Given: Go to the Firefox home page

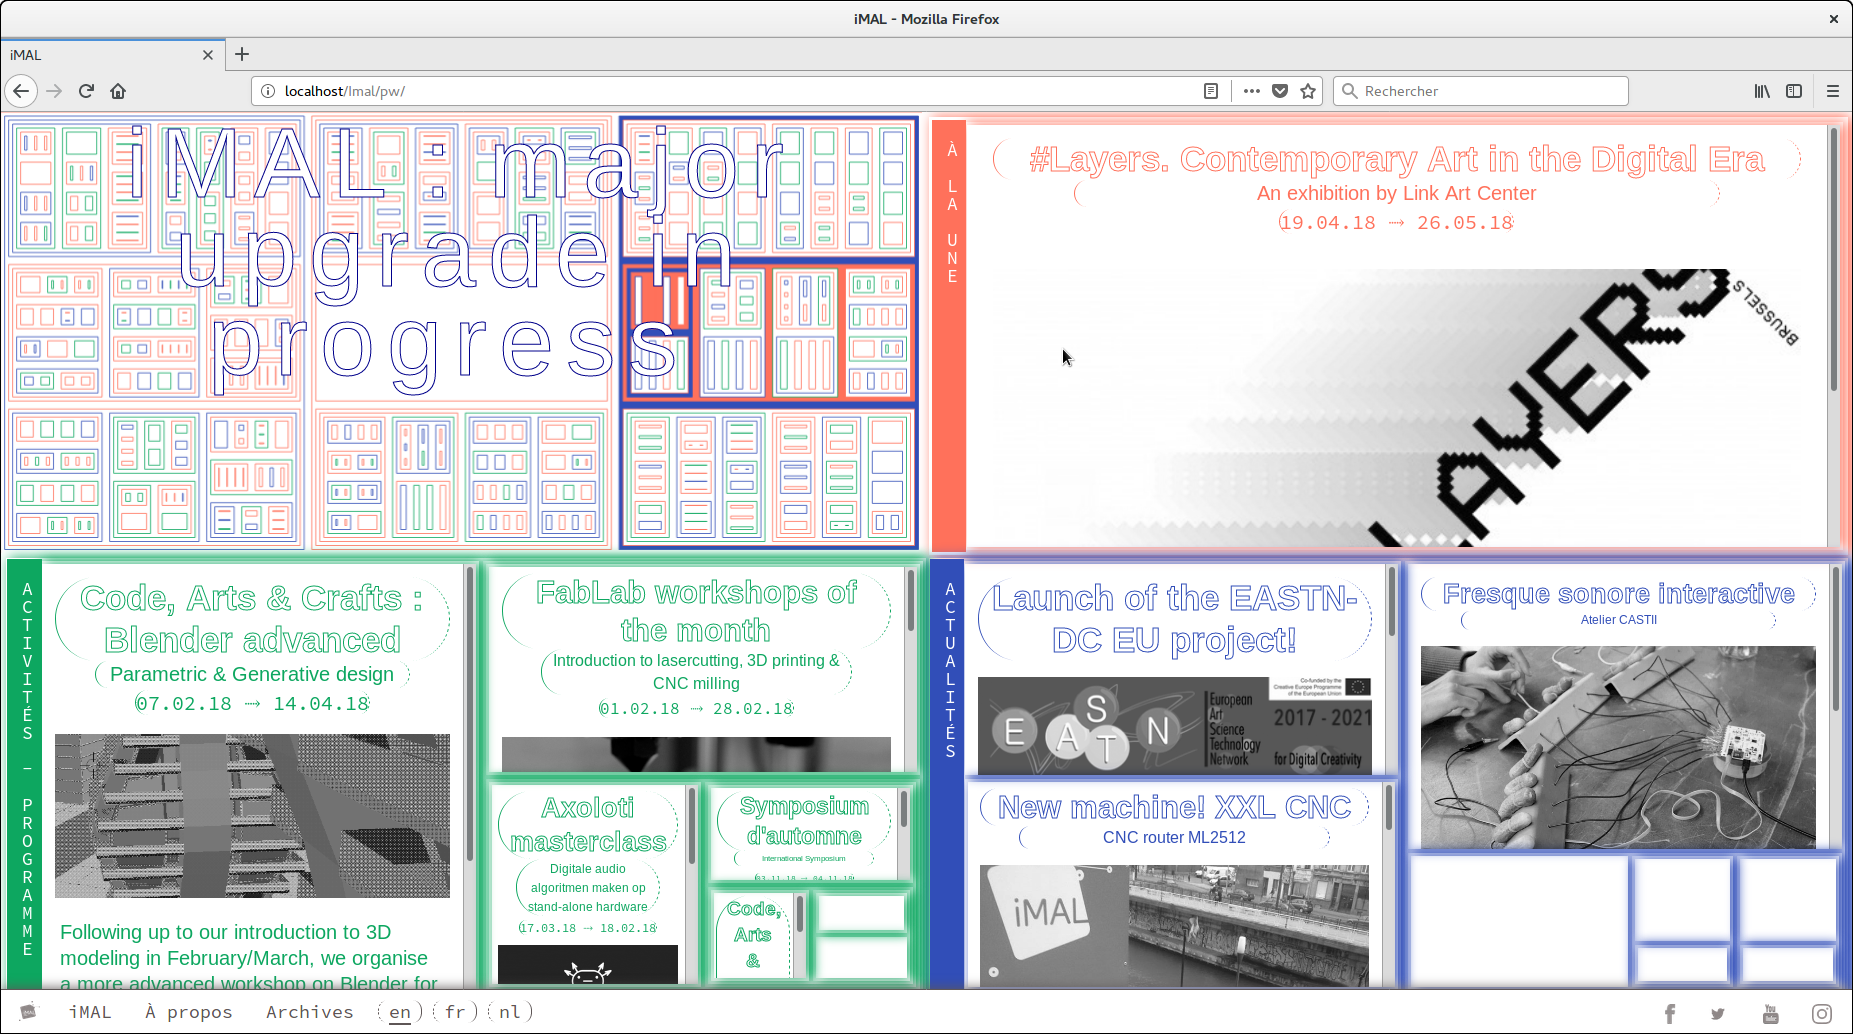Looking at the screenshot, I should click(x=118, y=91).
